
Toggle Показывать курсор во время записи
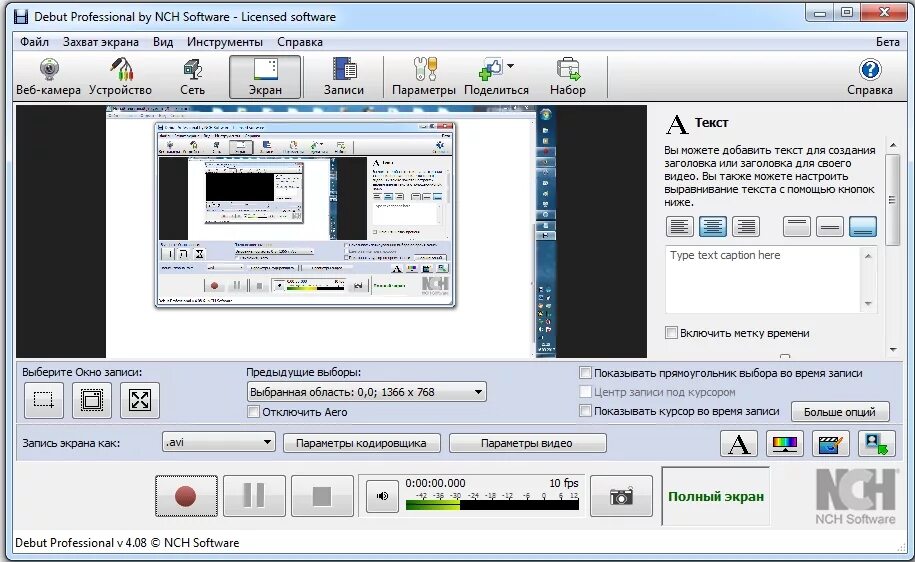point(585,411)
